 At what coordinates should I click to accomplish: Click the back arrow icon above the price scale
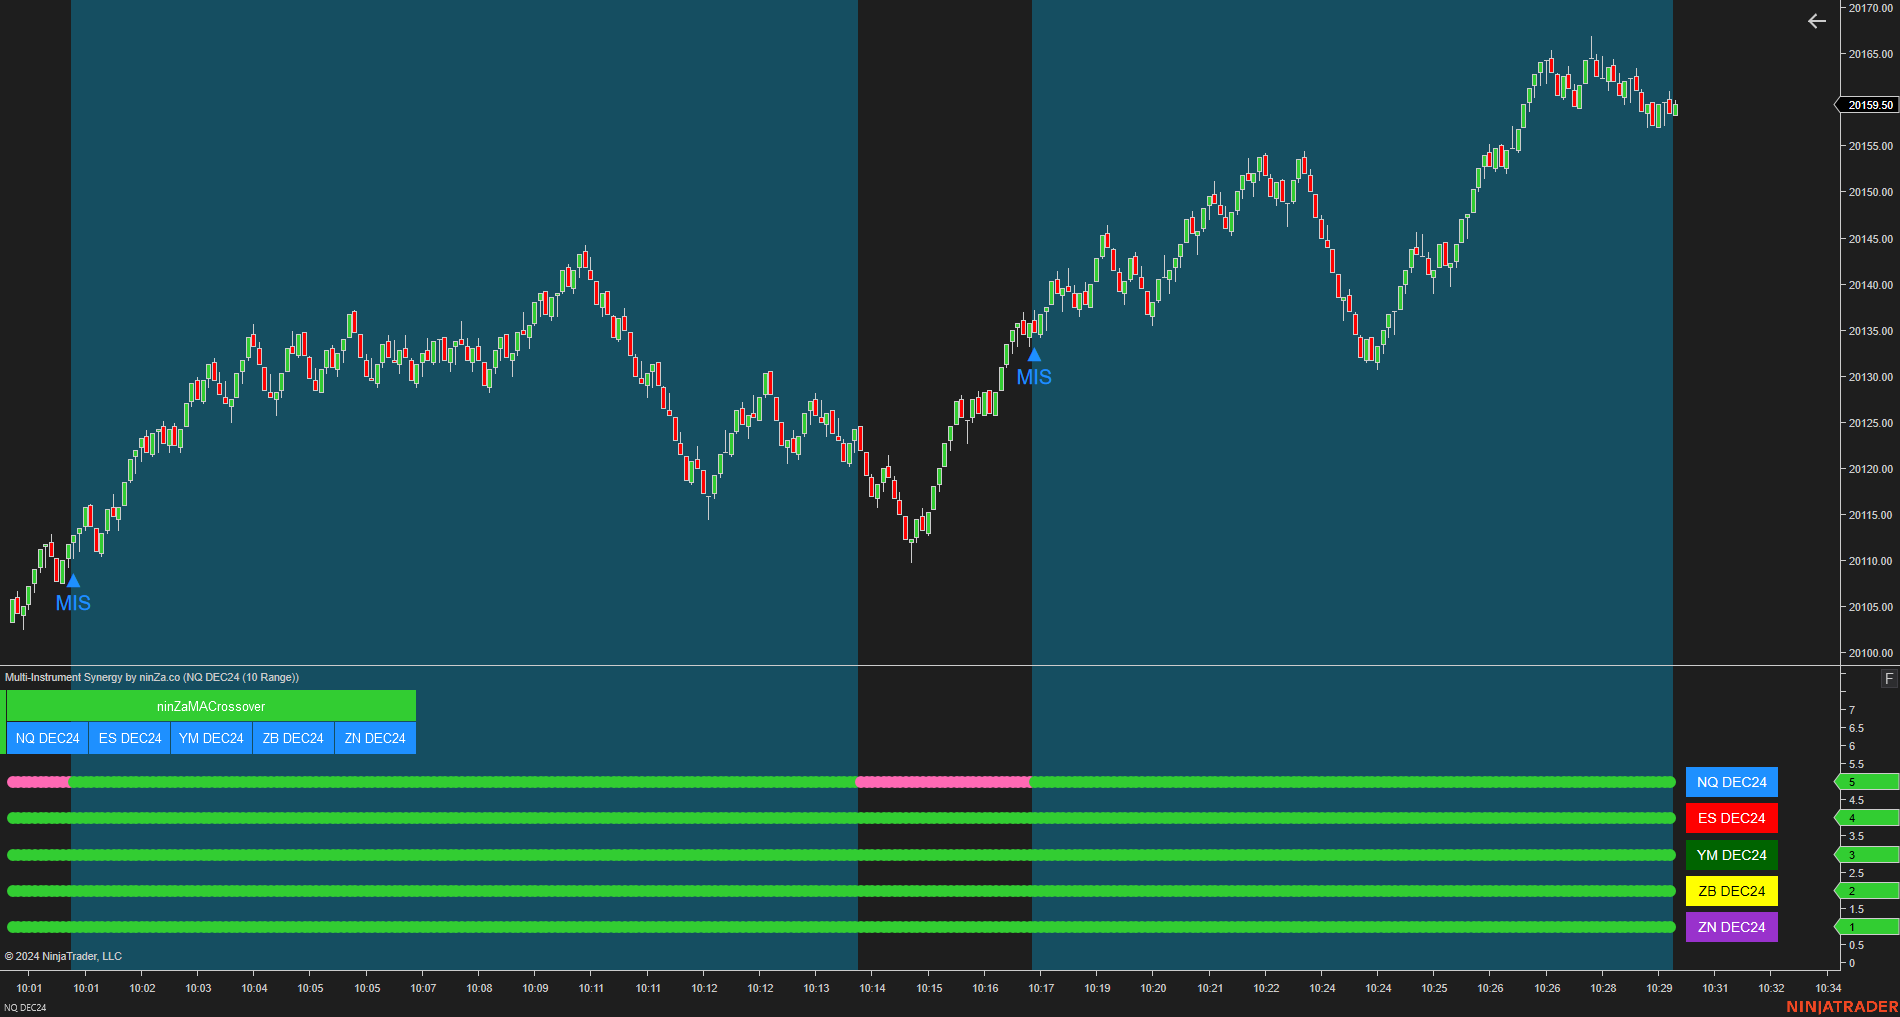1816,21
